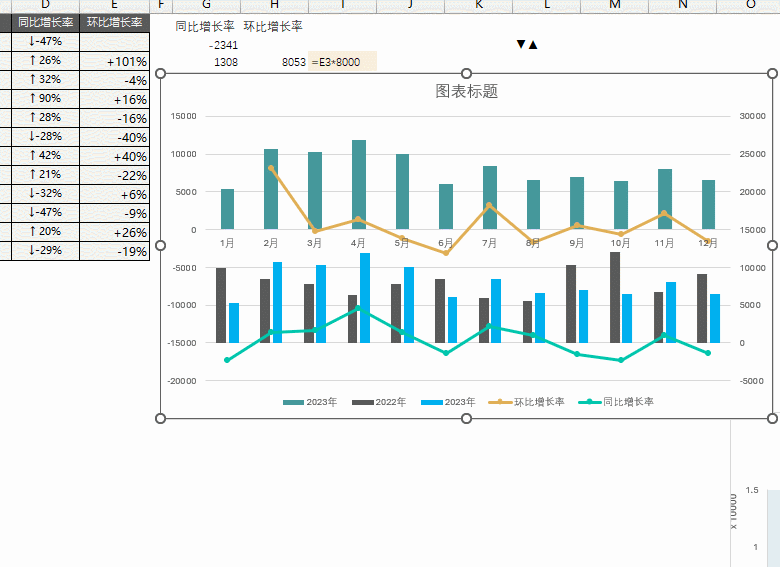Select the cell showing ↑42%

[x=45, y=156]
